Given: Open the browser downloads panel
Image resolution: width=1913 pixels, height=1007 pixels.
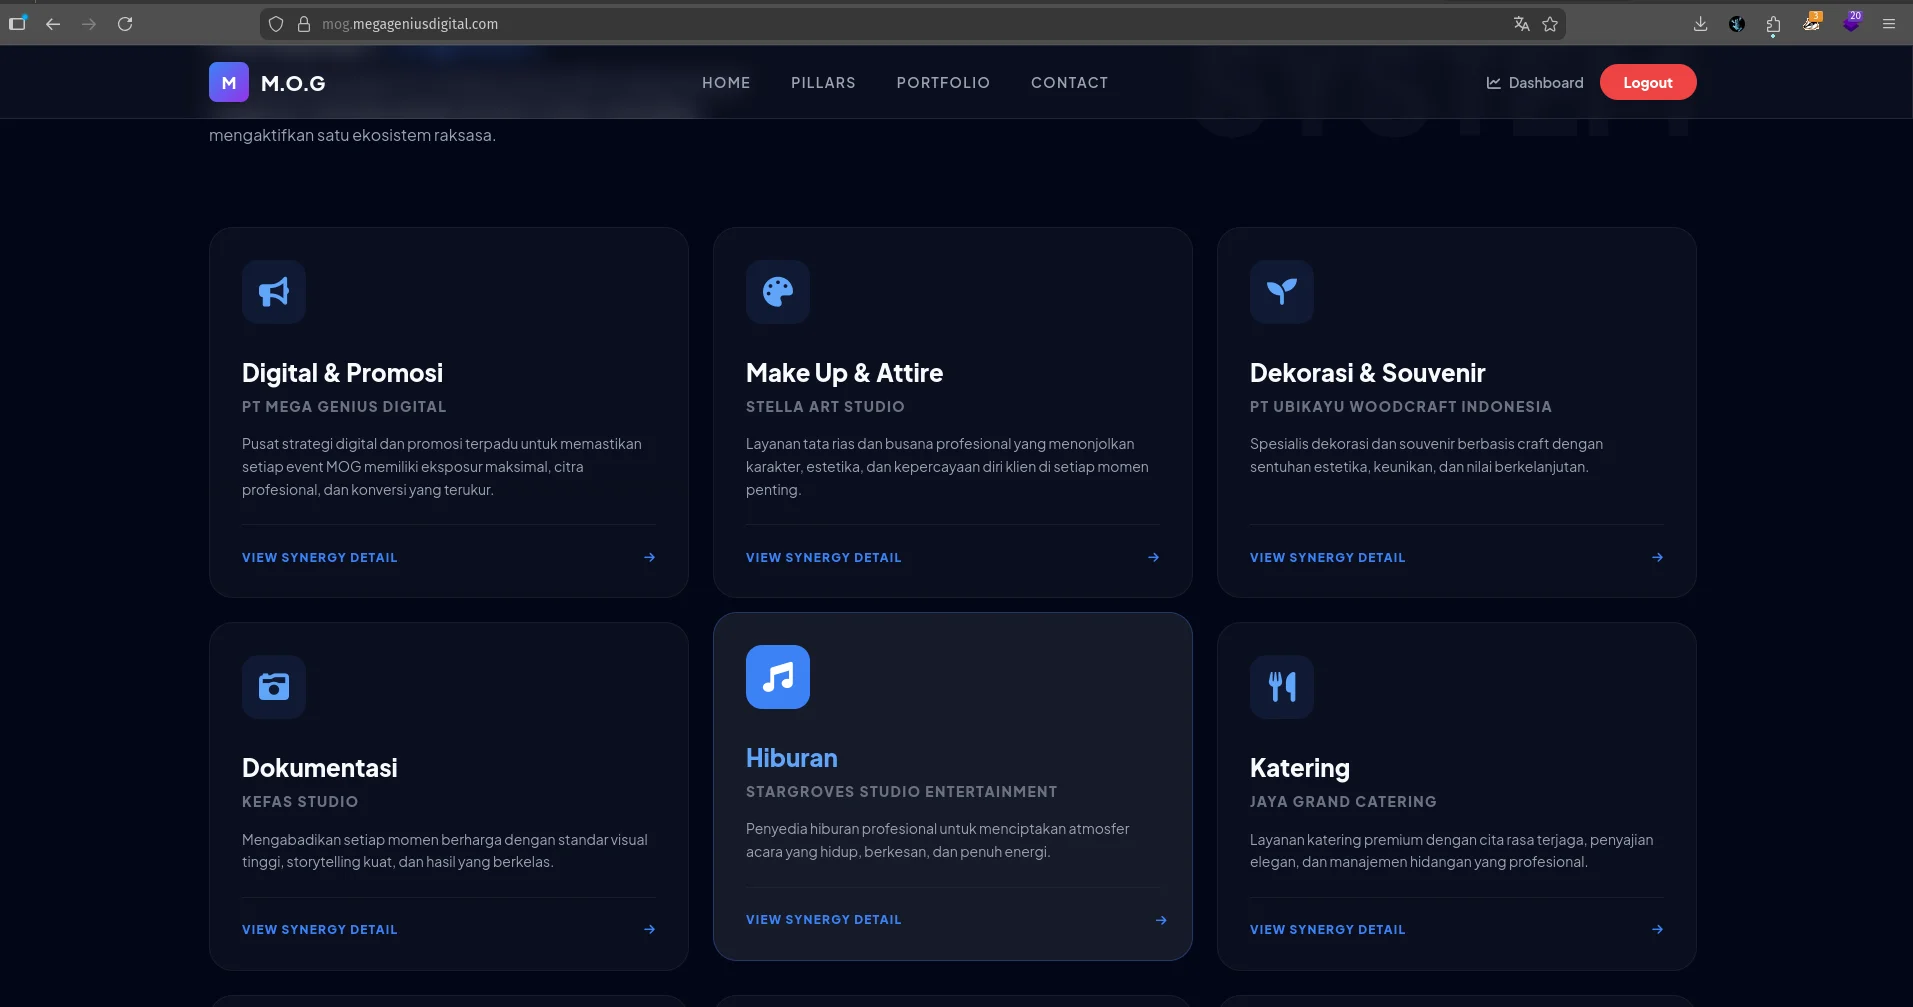Looking at the screenshot, I should 1700,24.
